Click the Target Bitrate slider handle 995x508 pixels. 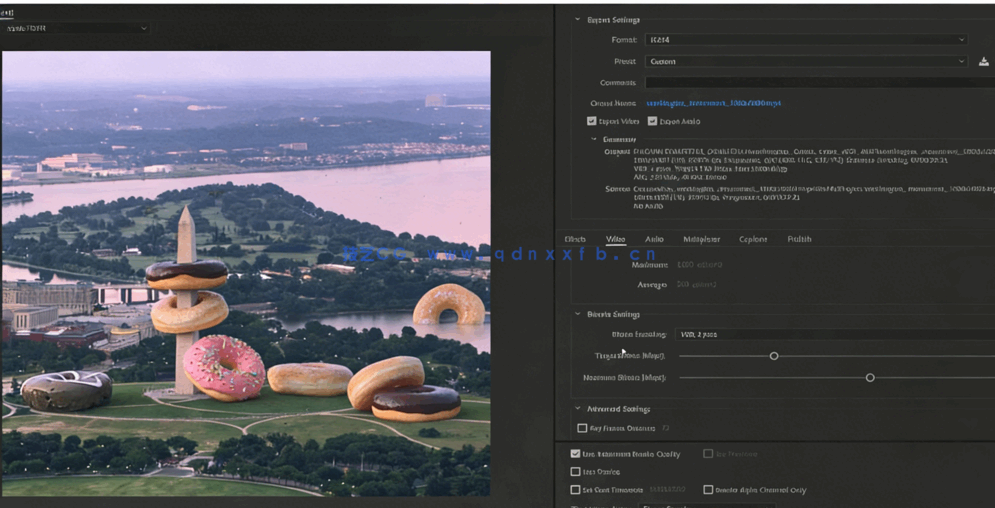pos(774,356)
